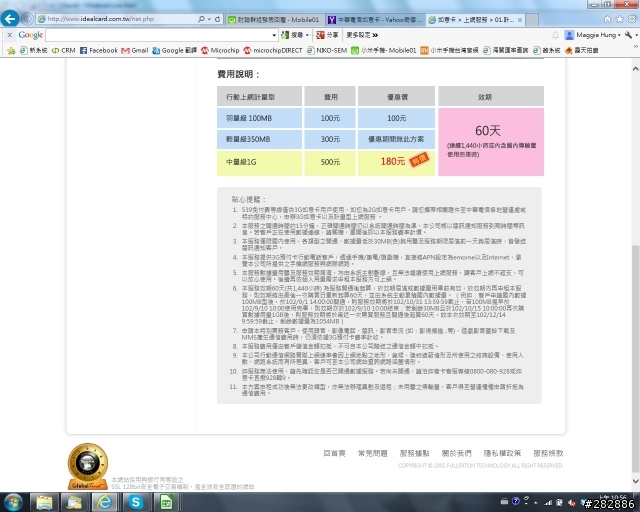640x512 pixels.
Task: Refresh the page with the reload icon
Action: [218, 19]
